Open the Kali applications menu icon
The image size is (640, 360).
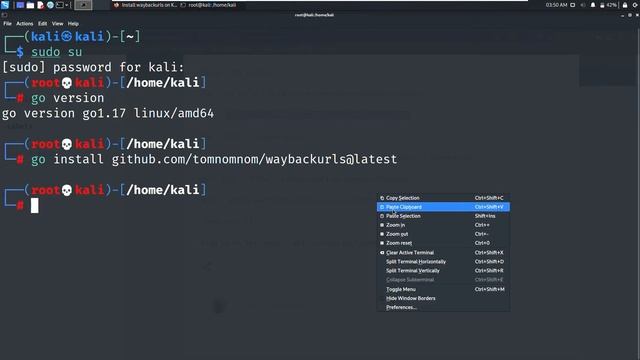tap(5, 5)
